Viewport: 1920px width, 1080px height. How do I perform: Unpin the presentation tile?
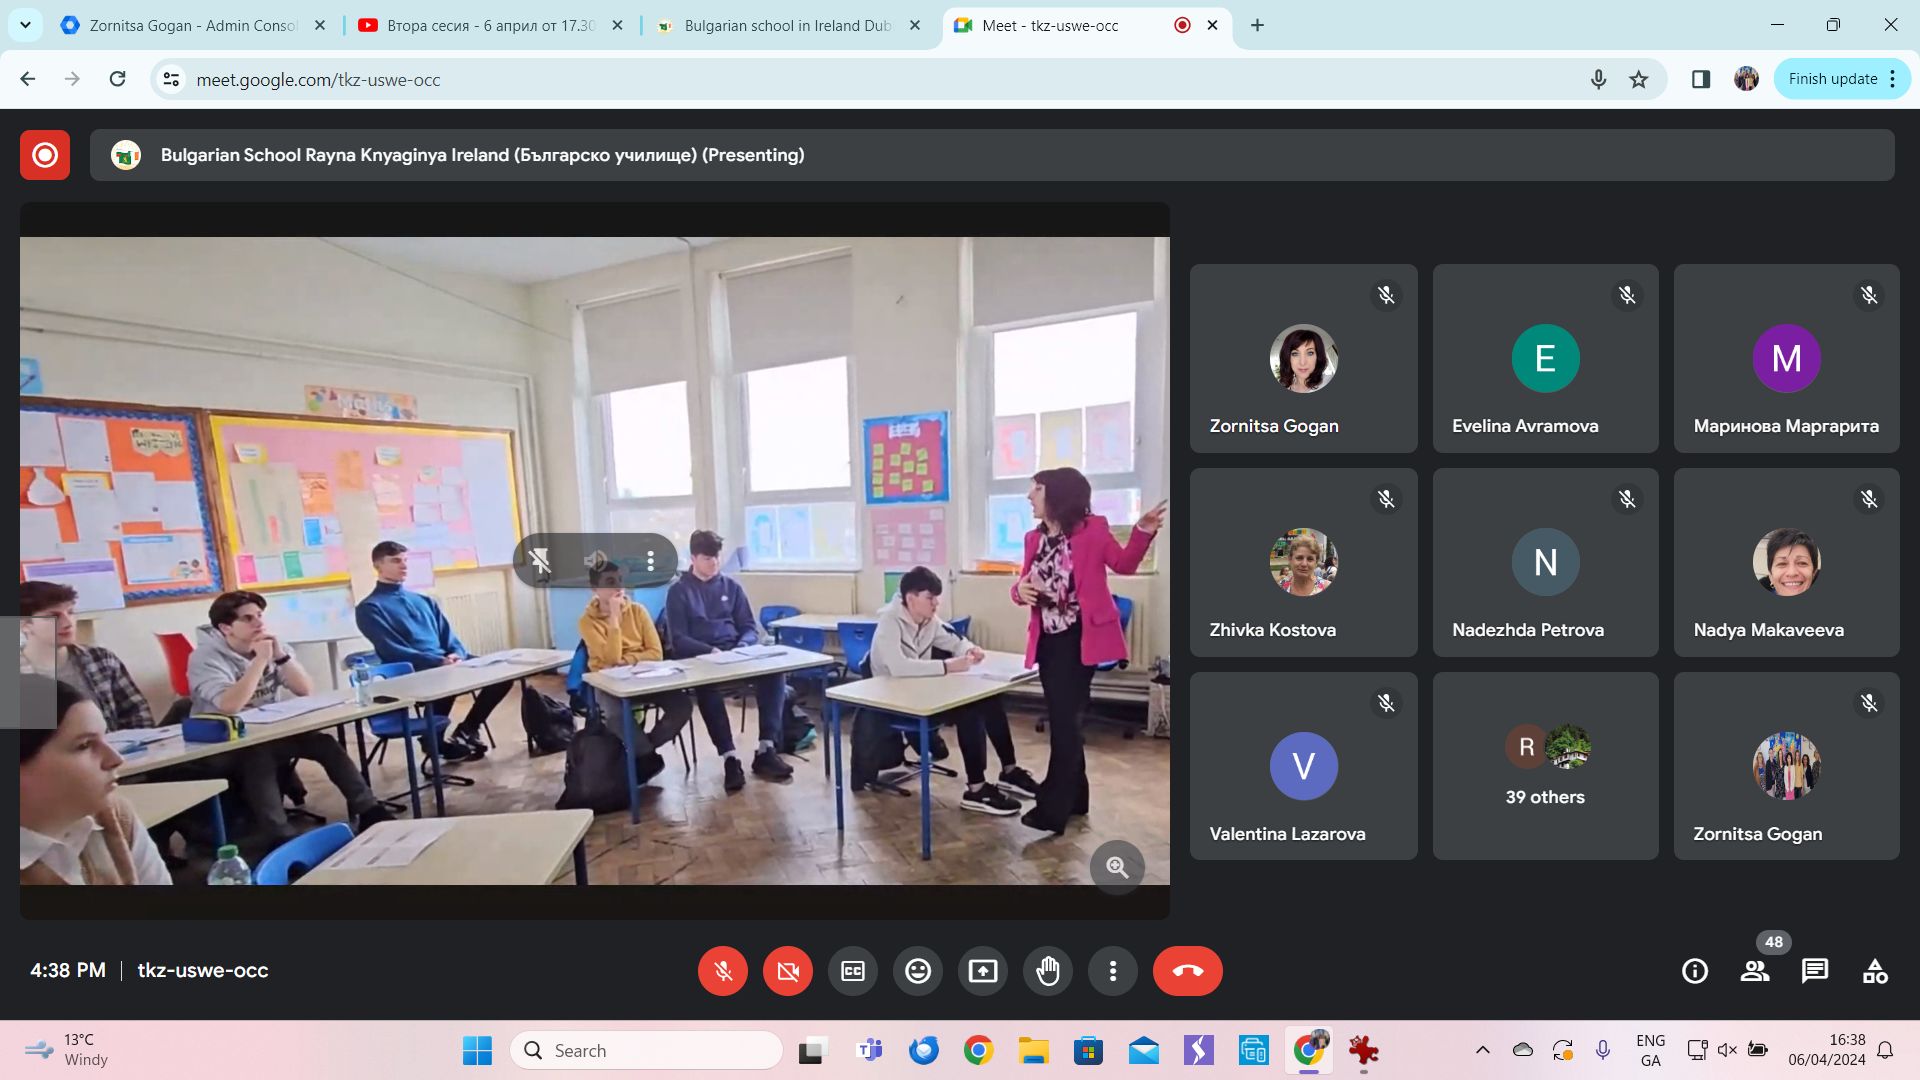[540, 561]
